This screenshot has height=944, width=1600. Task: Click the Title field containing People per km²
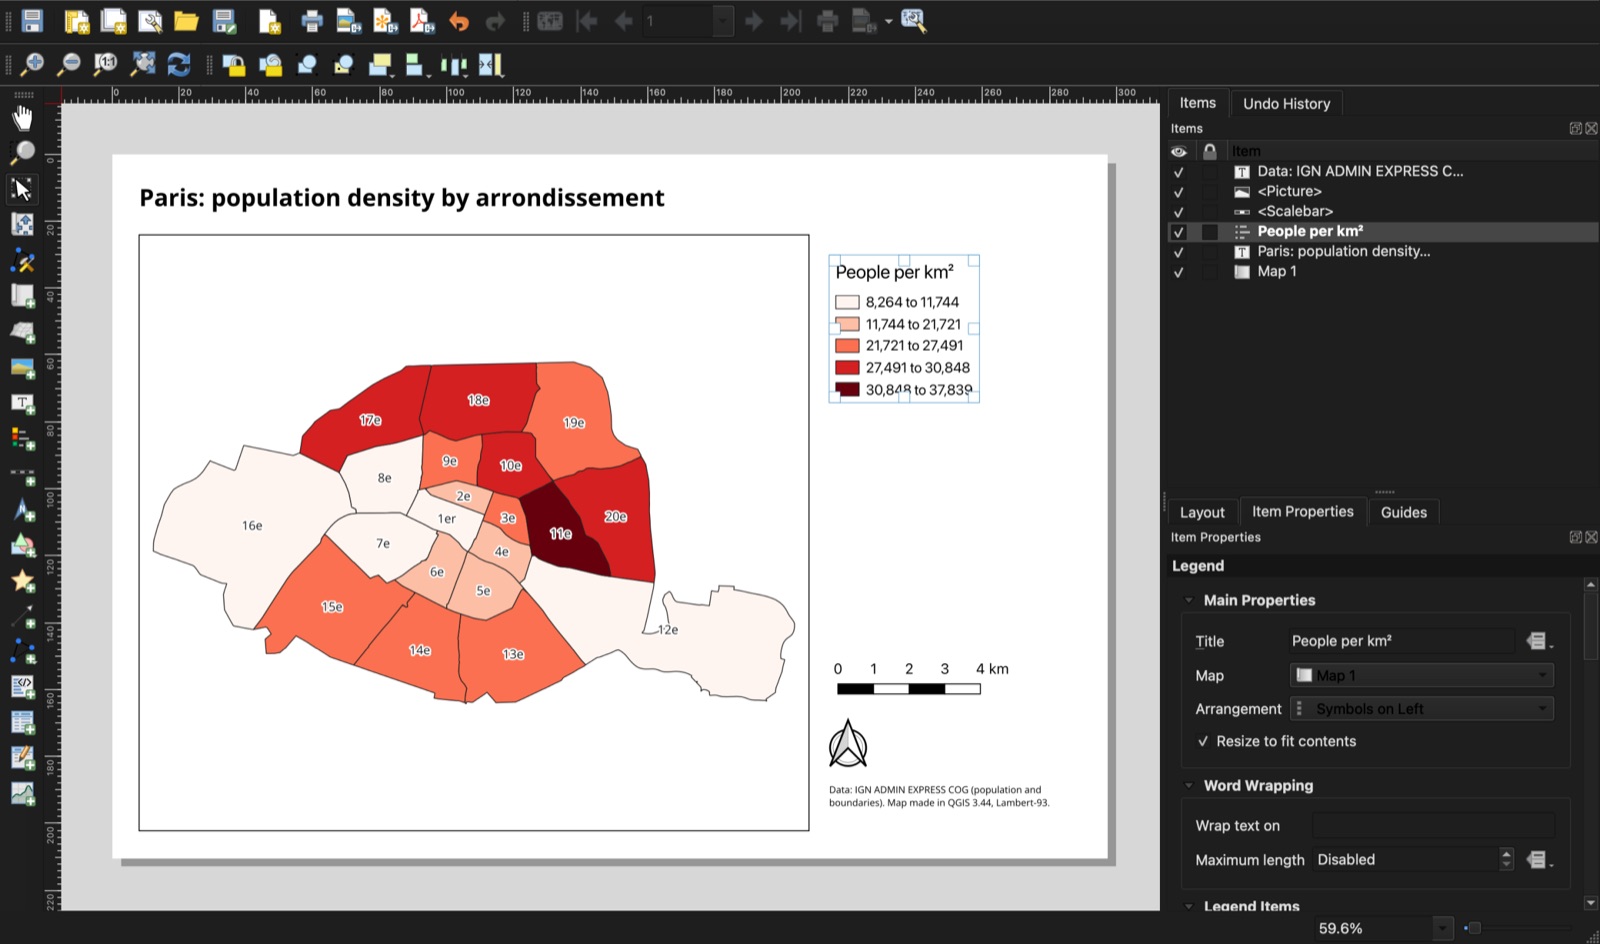(1400, 641)
